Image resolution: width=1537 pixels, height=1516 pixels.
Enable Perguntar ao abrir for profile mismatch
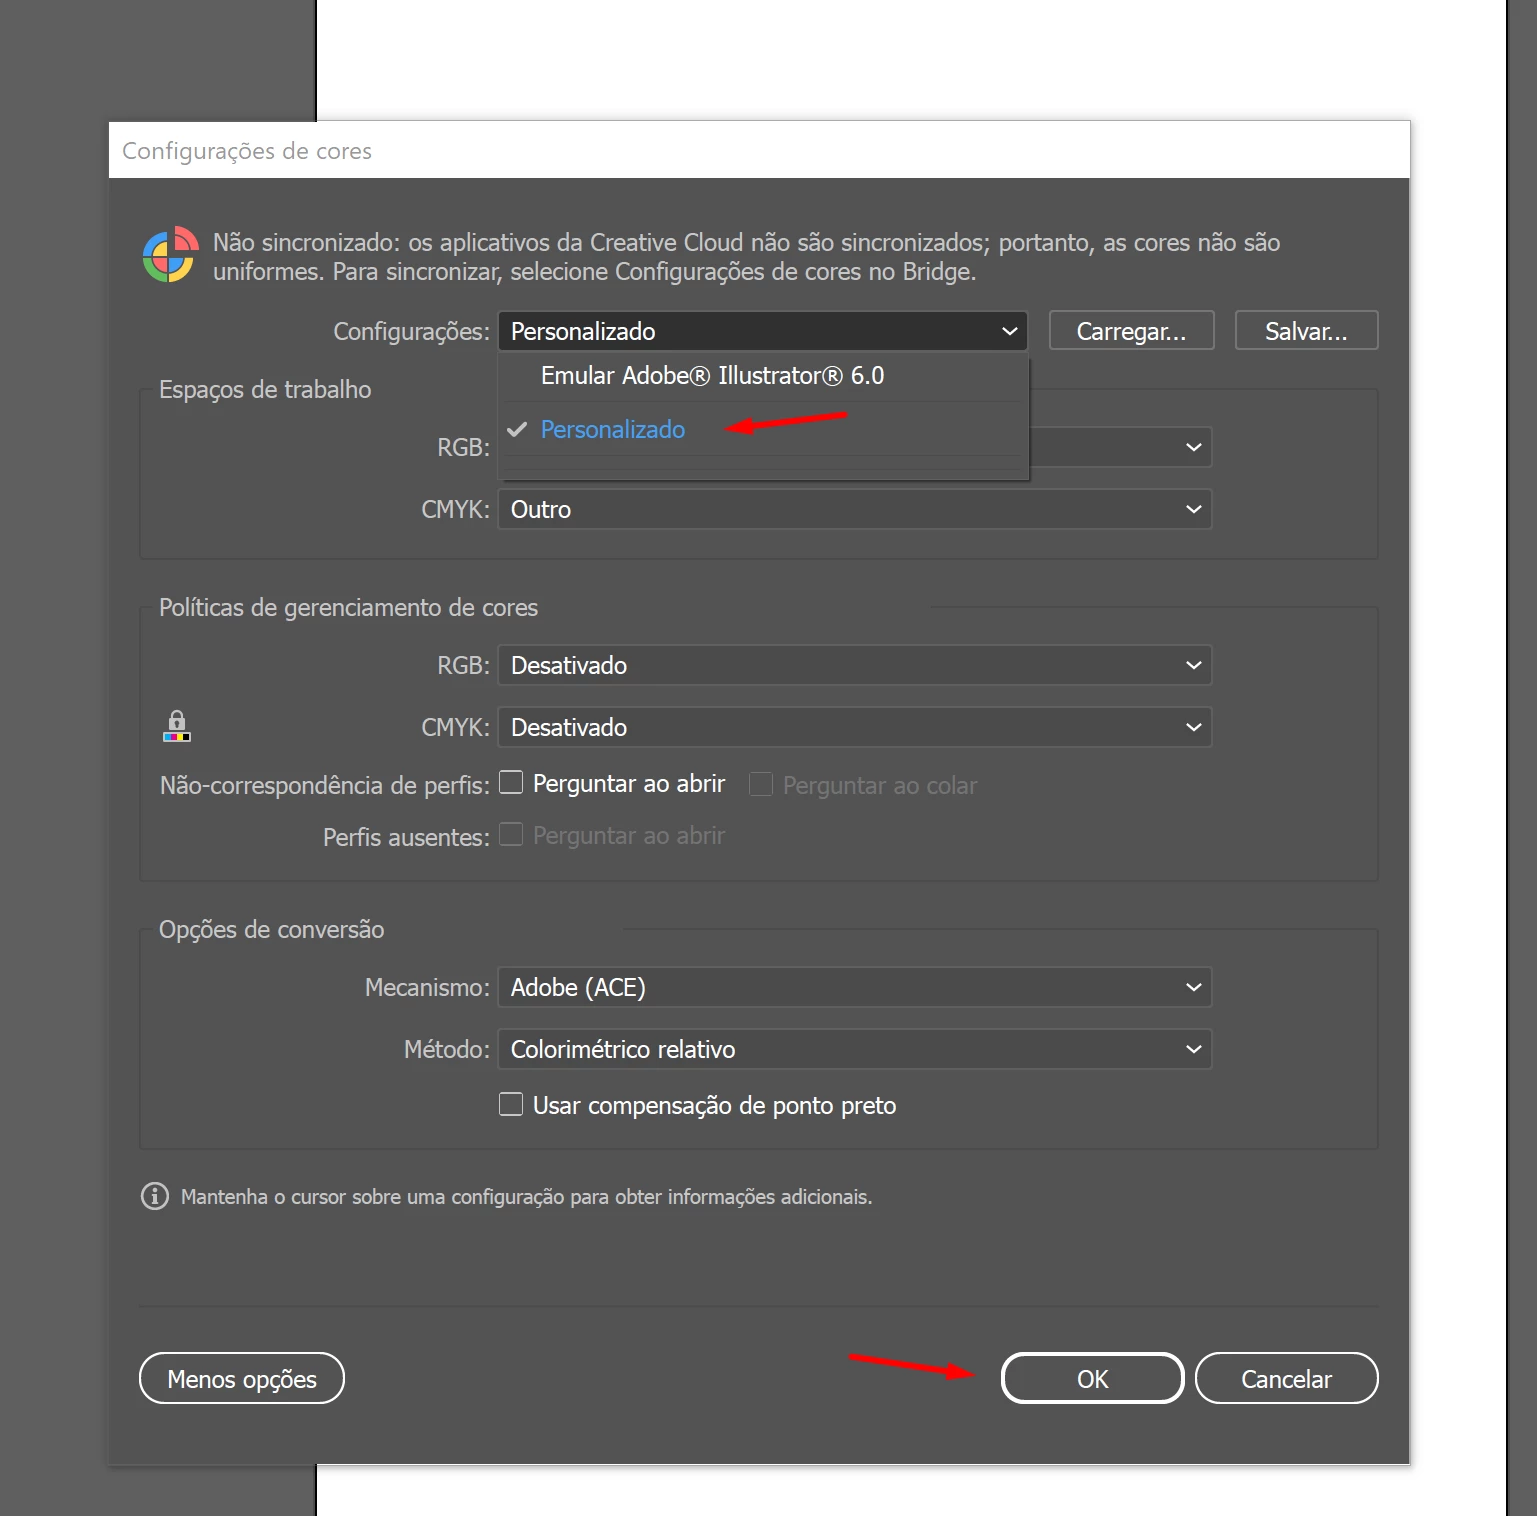[511, 782]
